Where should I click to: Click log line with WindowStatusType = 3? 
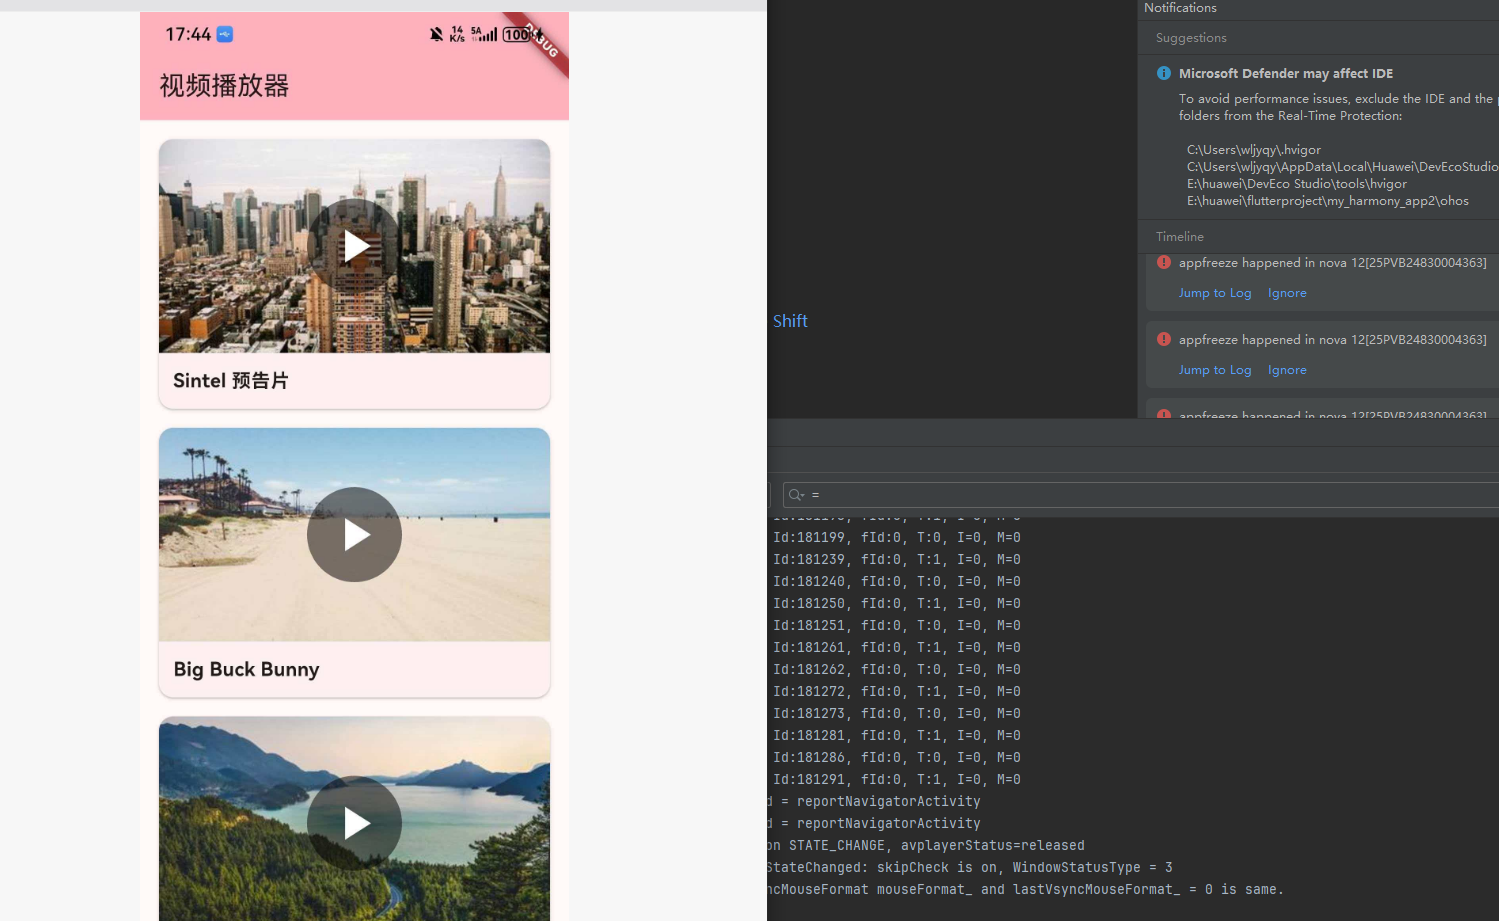pyautogui.click(x=970, y=868)
